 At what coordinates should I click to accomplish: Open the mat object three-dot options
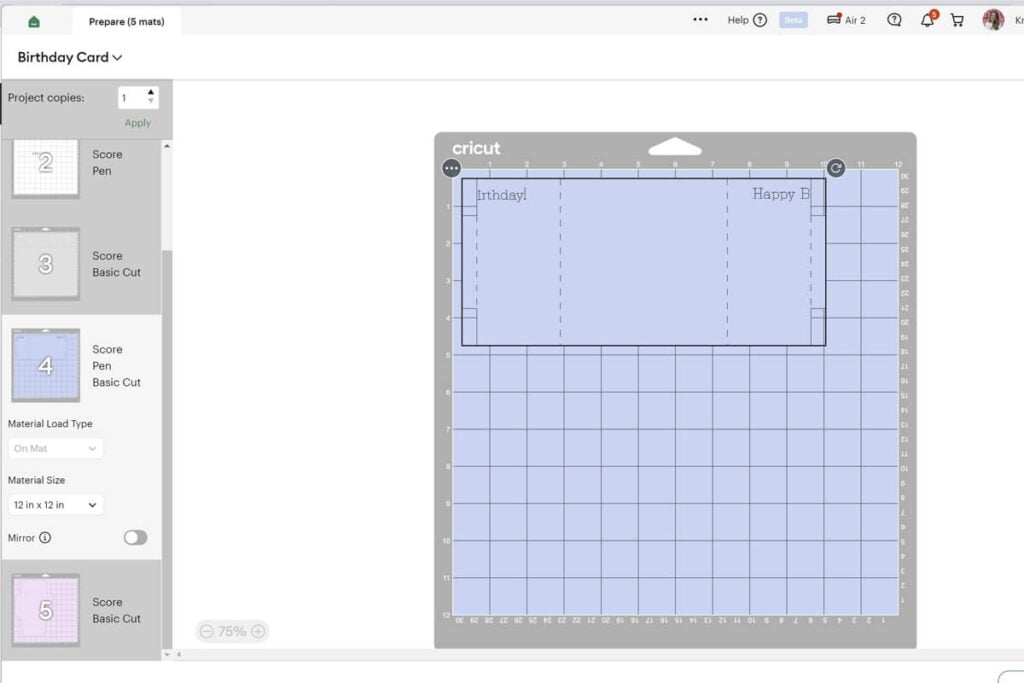pyautogui.click(x=451, y=168)
